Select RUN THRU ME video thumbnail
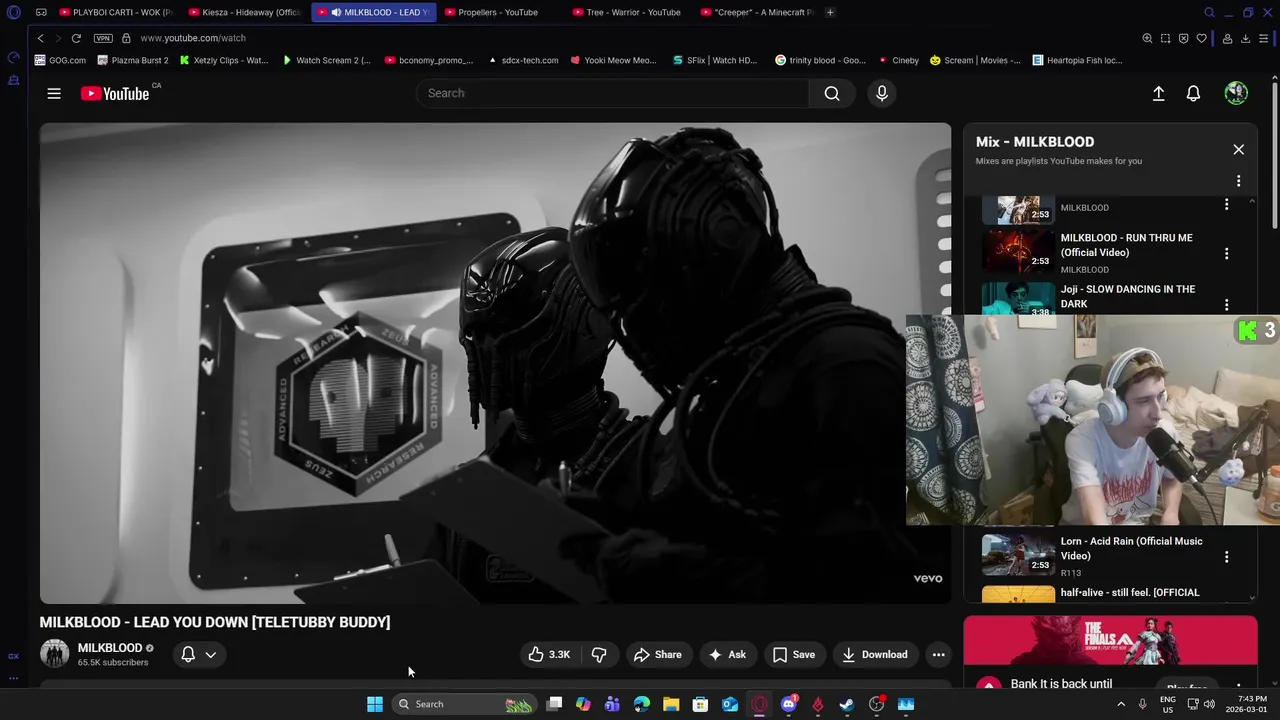Viewport: 1280px width, 720px height. [x=1018, y=252]
